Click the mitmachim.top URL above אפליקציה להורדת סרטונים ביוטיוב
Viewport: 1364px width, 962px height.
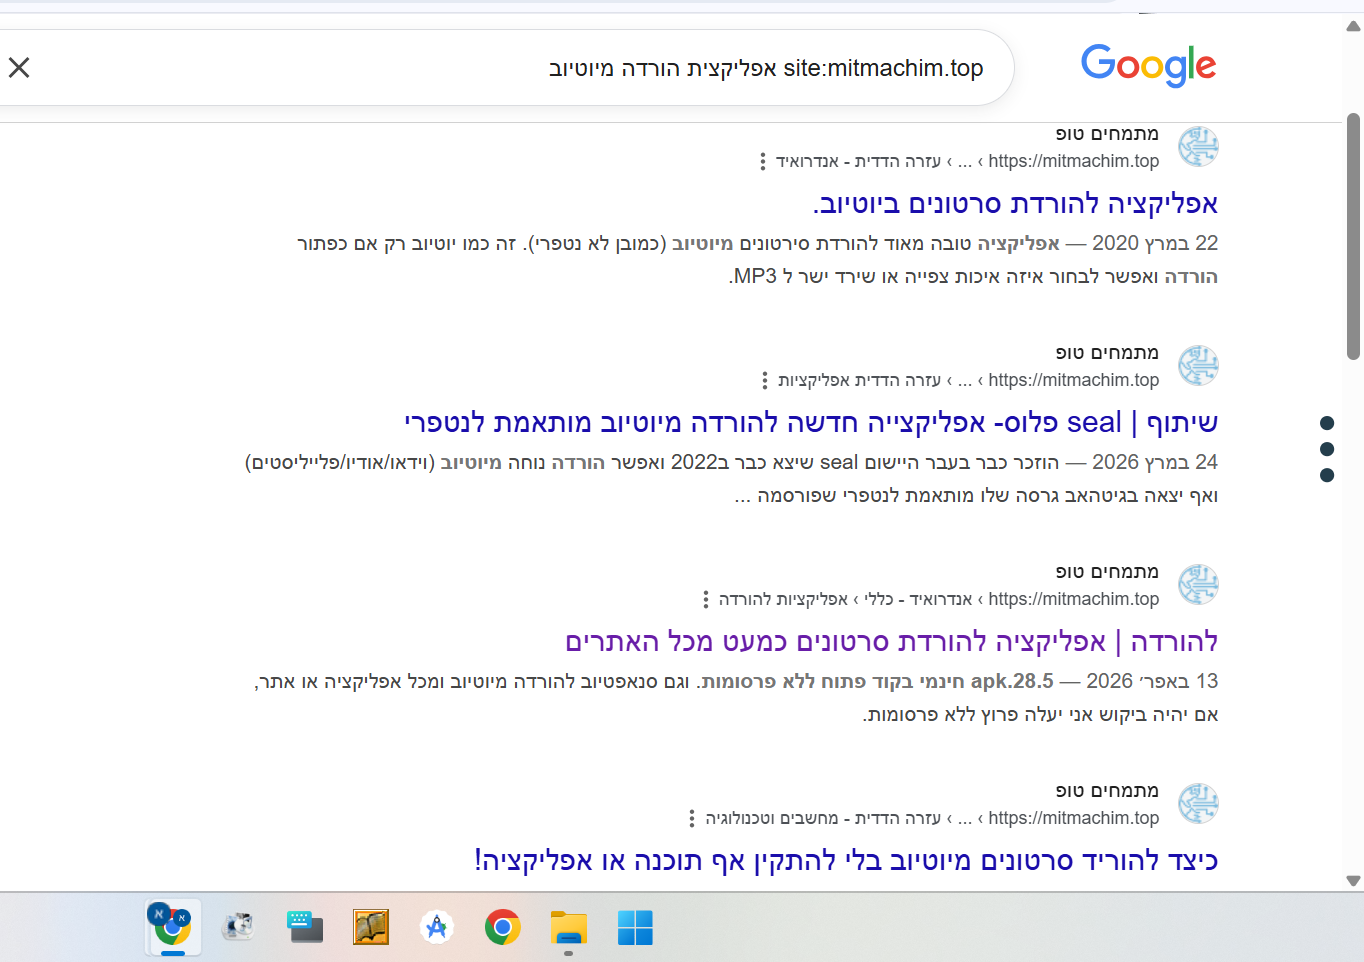click(x=1073, y=161)
